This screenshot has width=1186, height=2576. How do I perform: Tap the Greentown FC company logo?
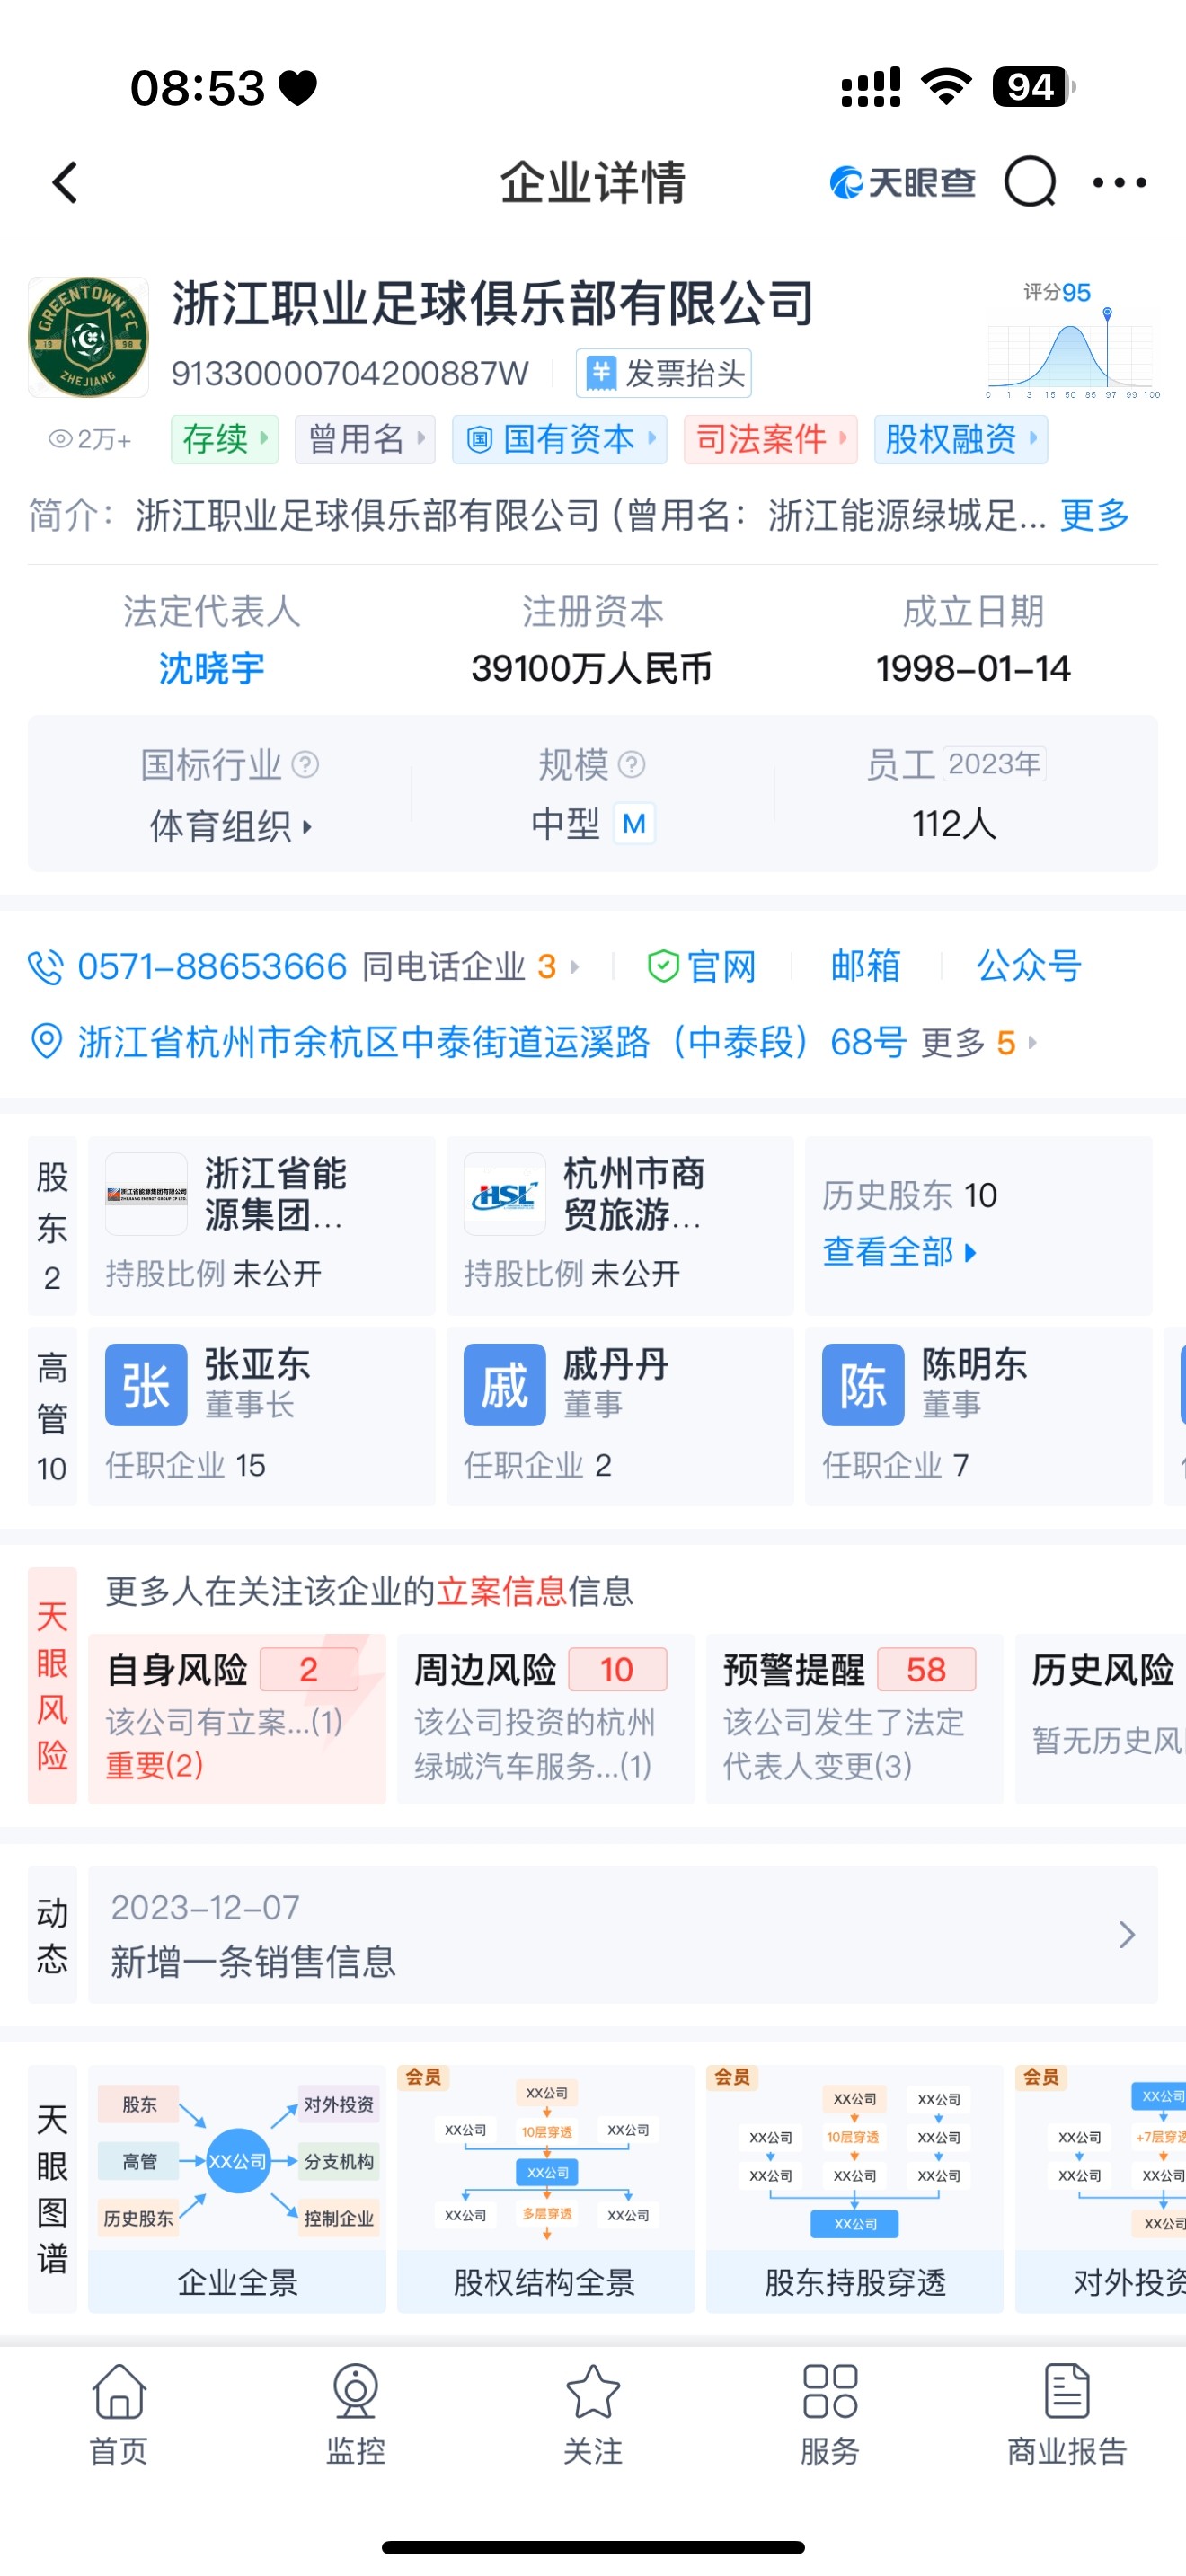point(88,338)
